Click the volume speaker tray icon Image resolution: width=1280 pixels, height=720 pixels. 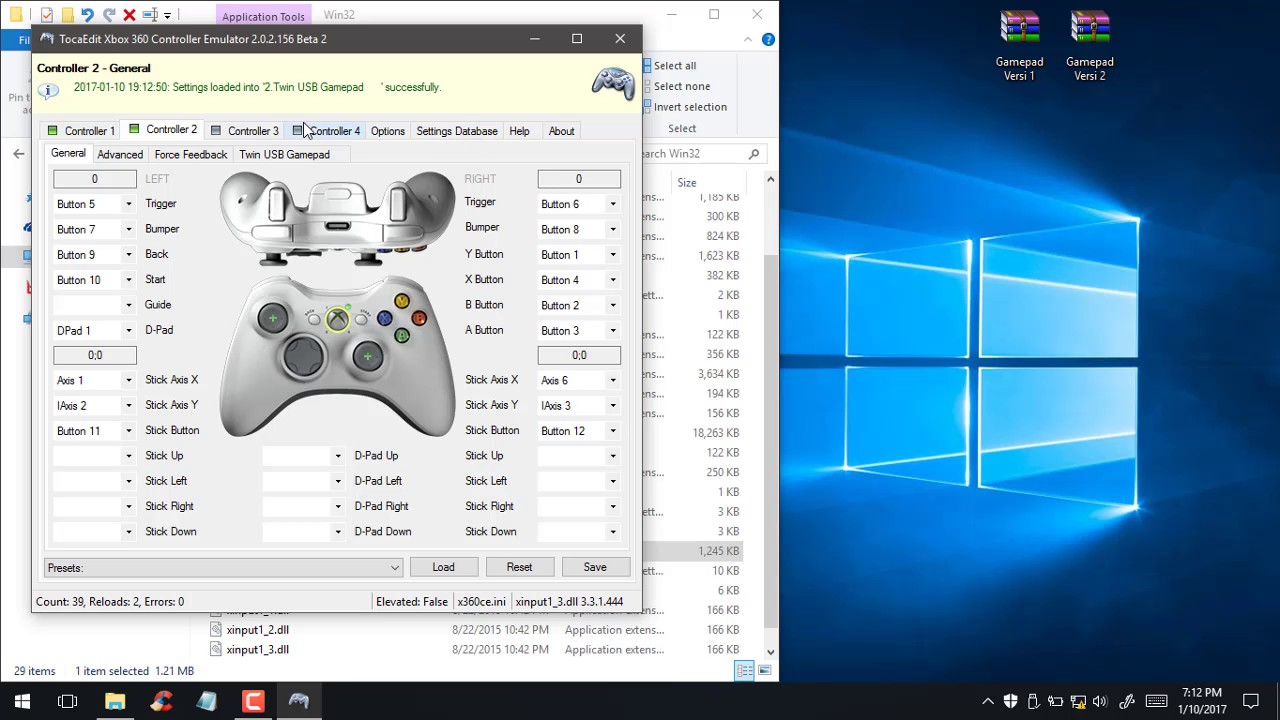point(1101,701)
